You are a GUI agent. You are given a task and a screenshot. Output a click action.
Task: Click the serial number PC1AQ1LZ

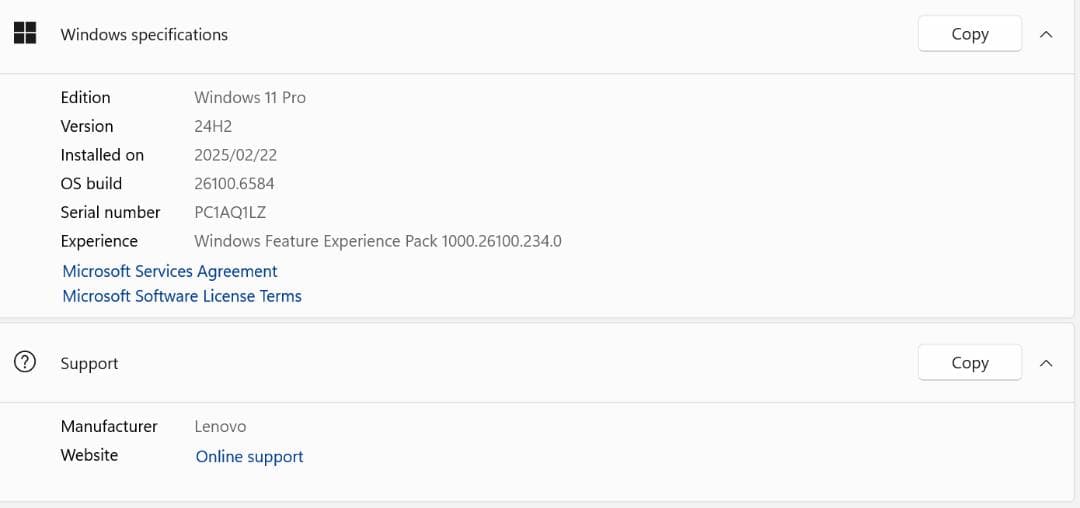[x=230, y=212]
